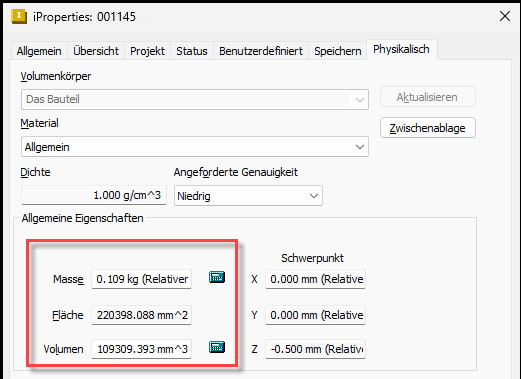Close the iProperties dialog

[x=505, y=16]
